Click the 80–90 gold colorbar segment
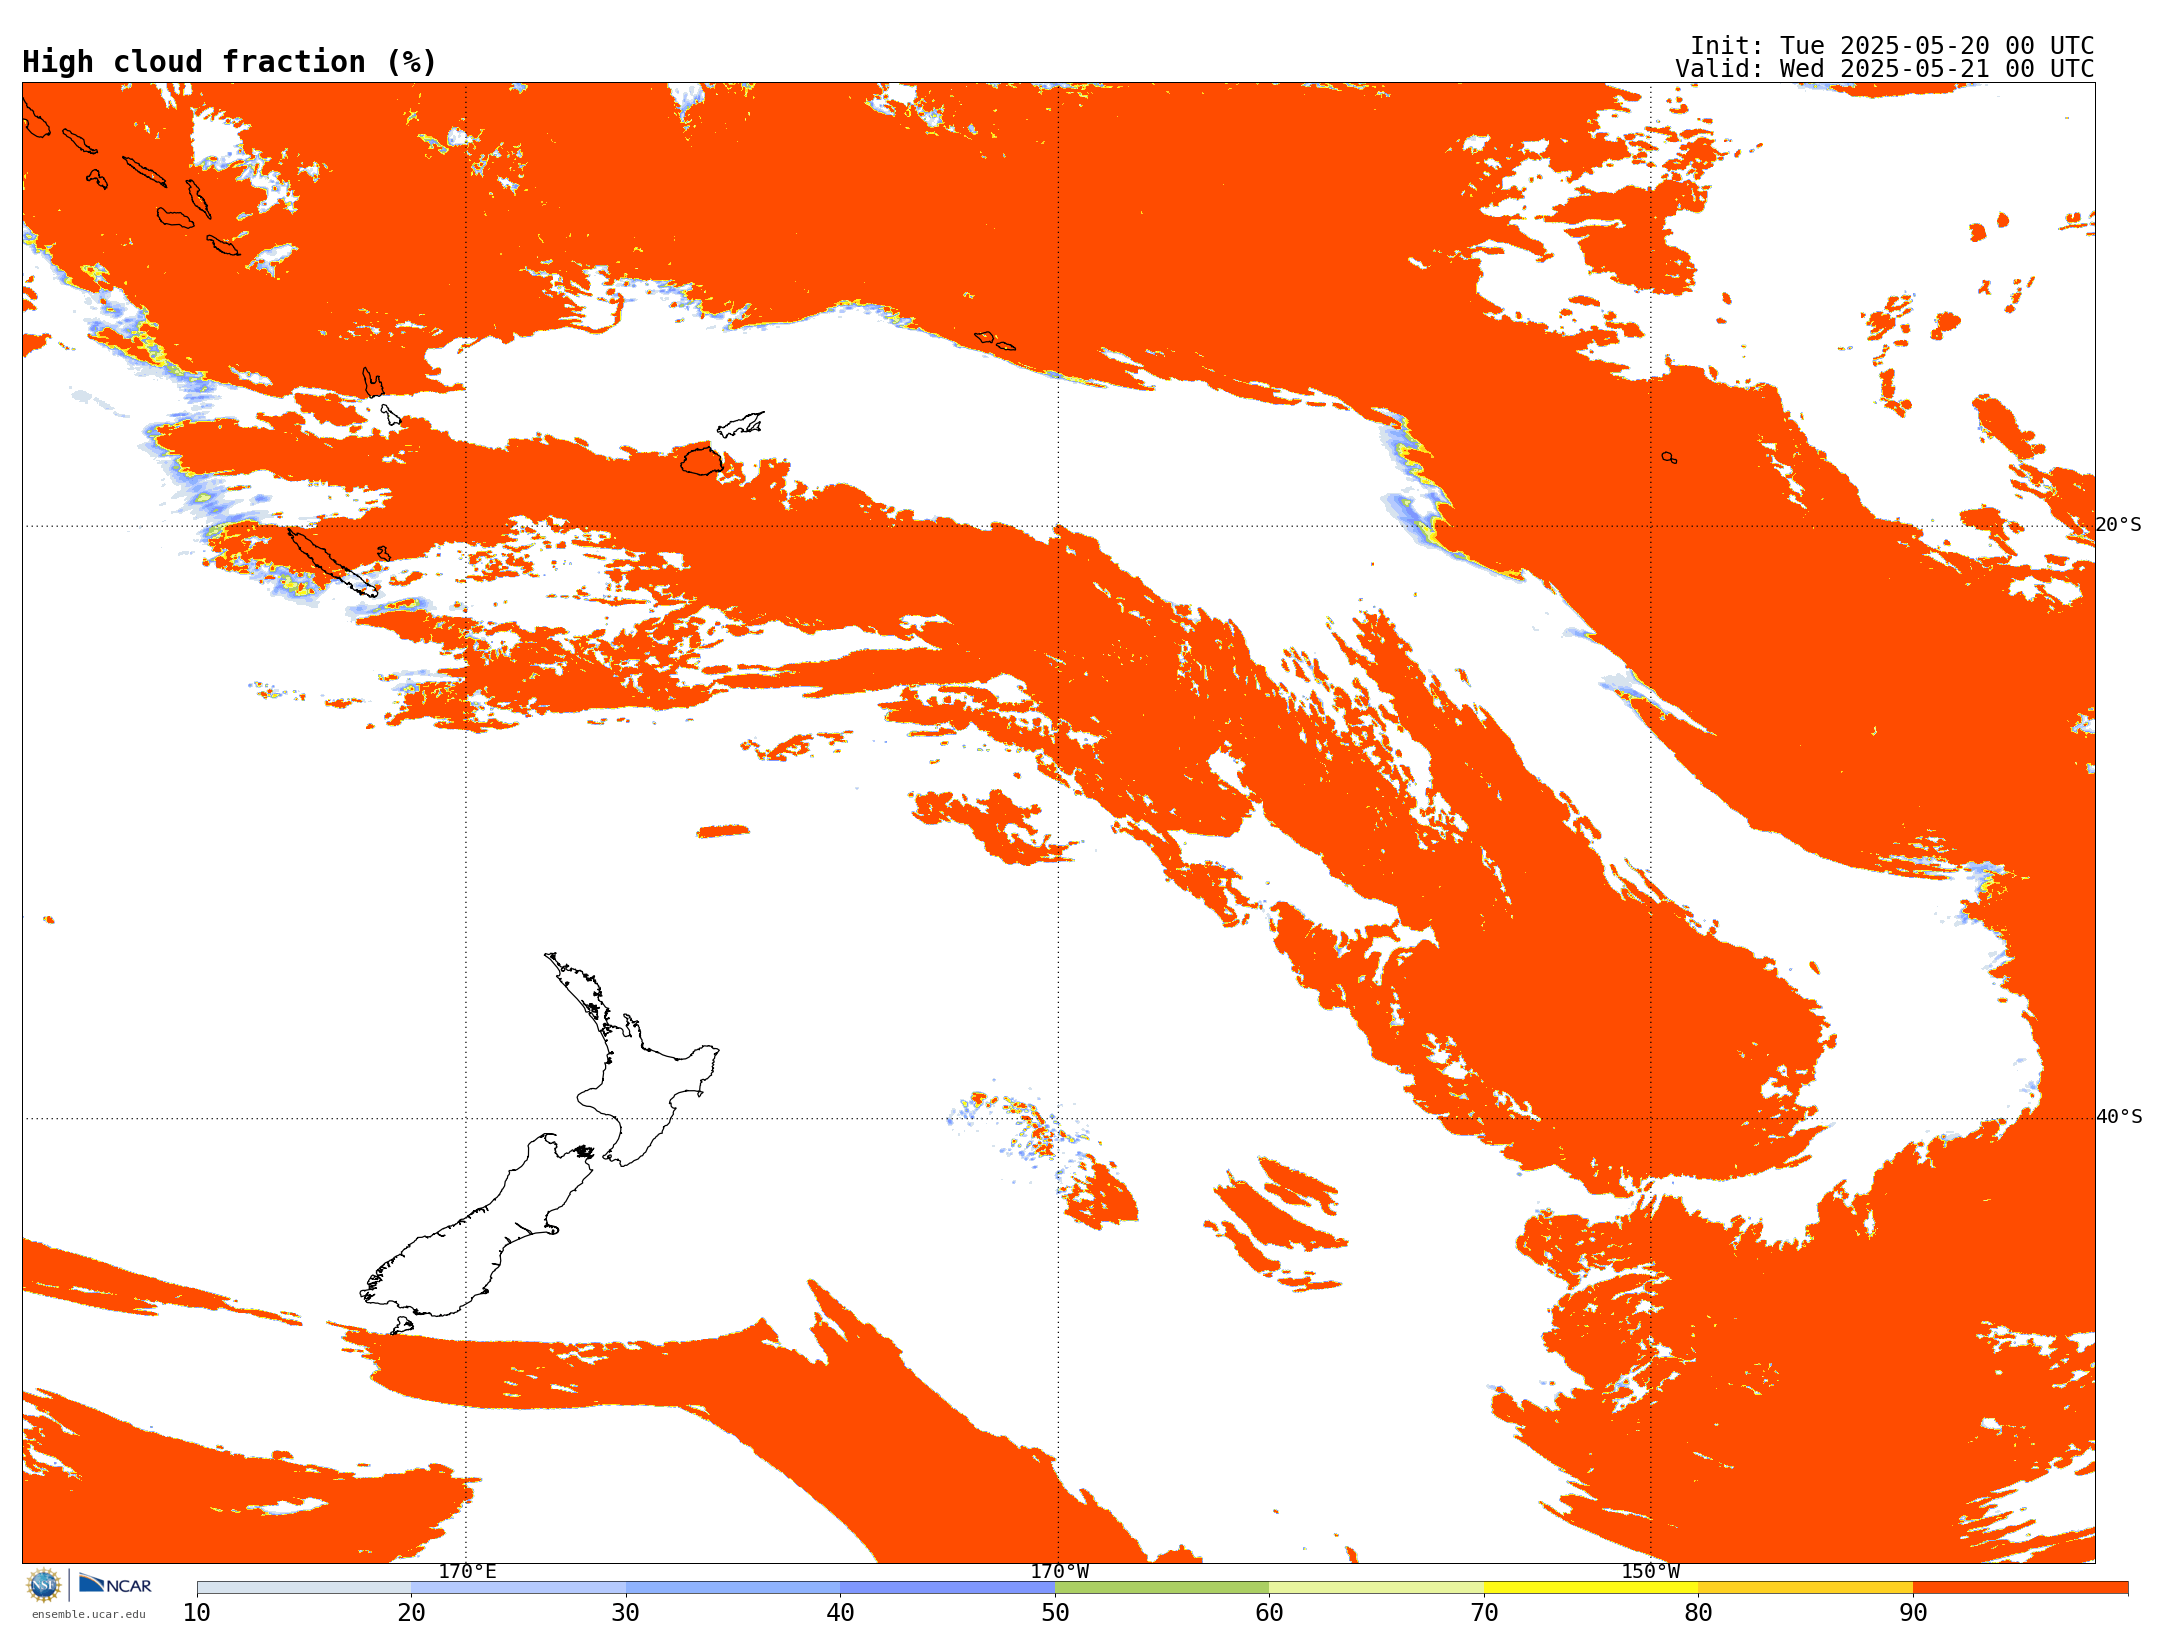2160x1626 pixels. pos(1805,1588)
